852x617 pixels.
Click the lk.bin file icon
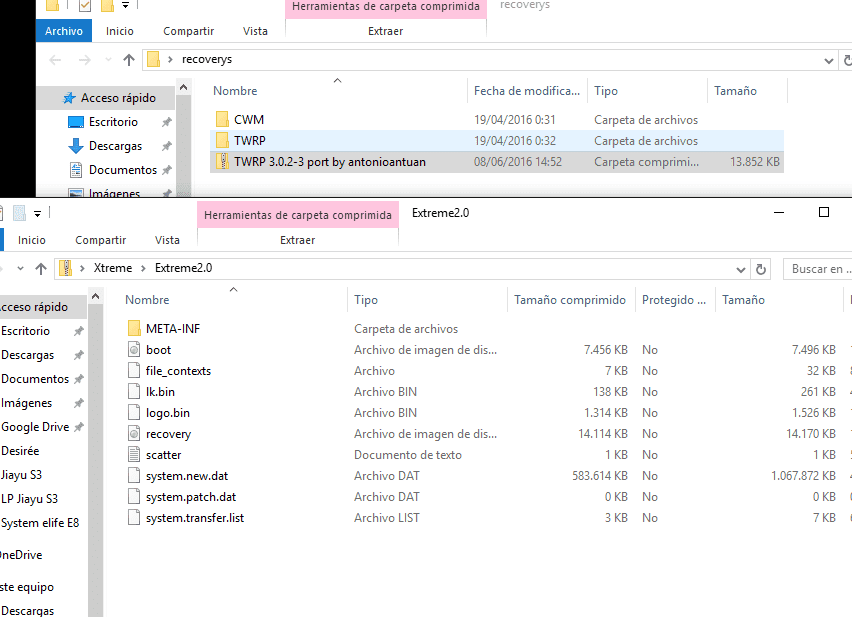[134, 392]
